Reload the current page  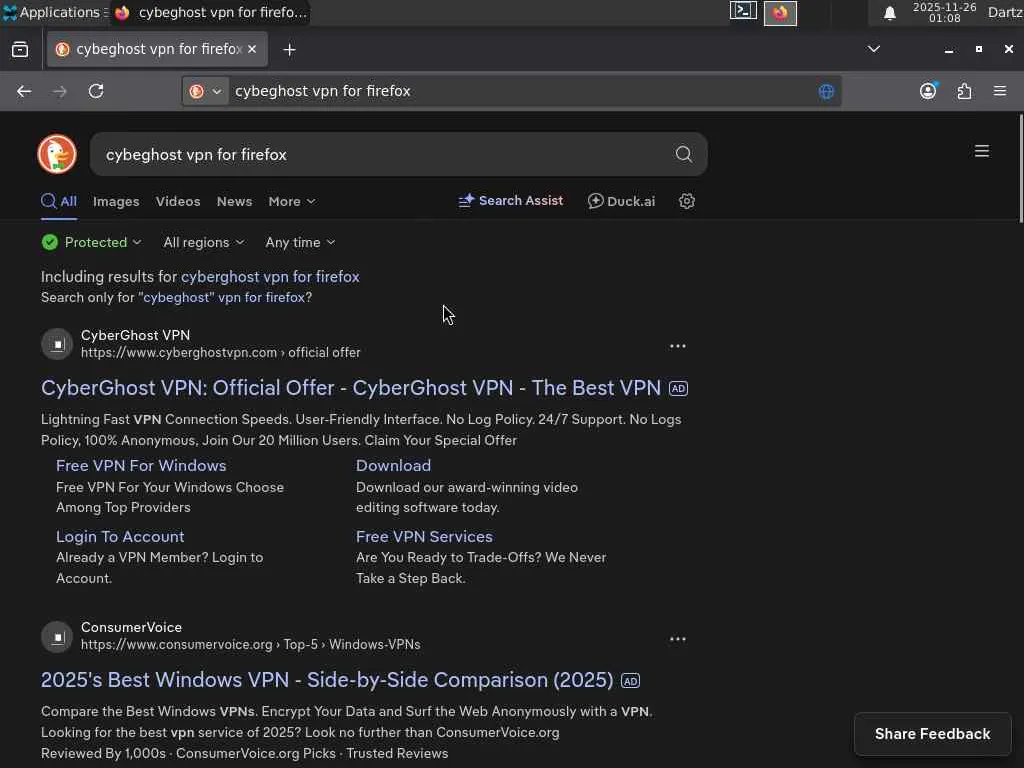[x=96, y=91]
